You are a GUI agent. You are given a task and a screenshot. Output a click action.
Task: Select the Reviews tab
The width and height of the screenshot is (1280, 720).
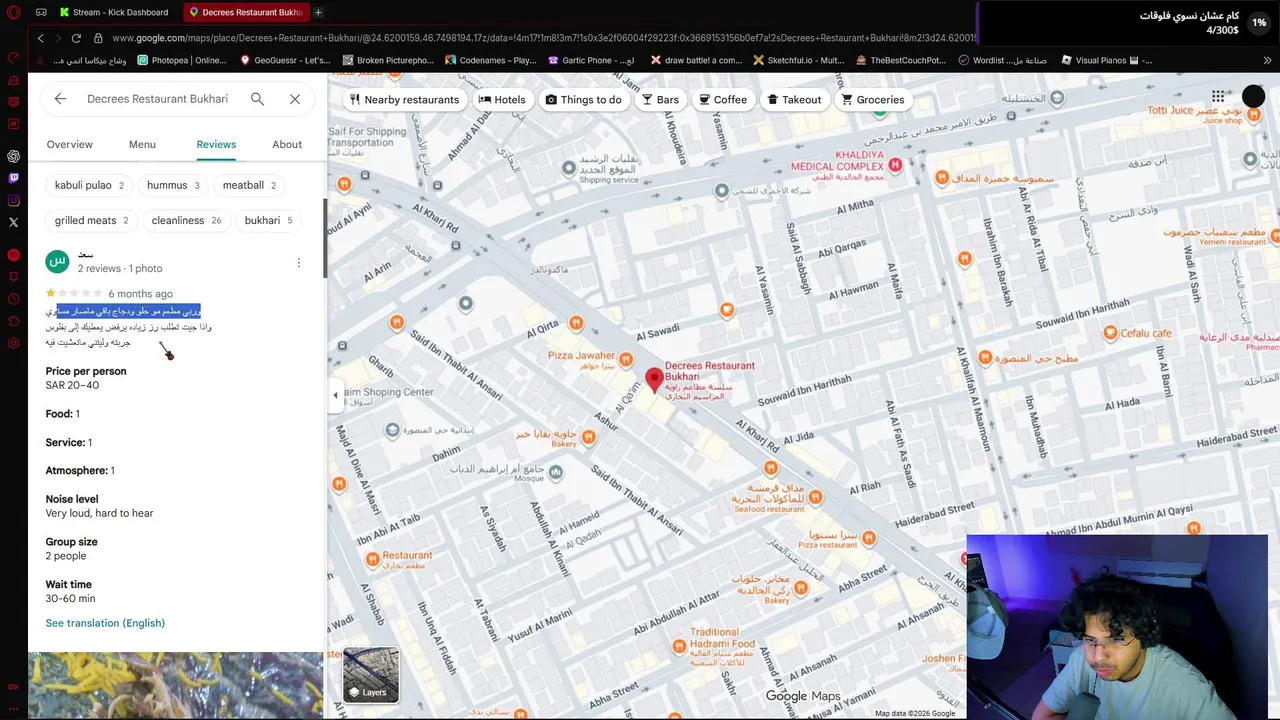point(216,144)
